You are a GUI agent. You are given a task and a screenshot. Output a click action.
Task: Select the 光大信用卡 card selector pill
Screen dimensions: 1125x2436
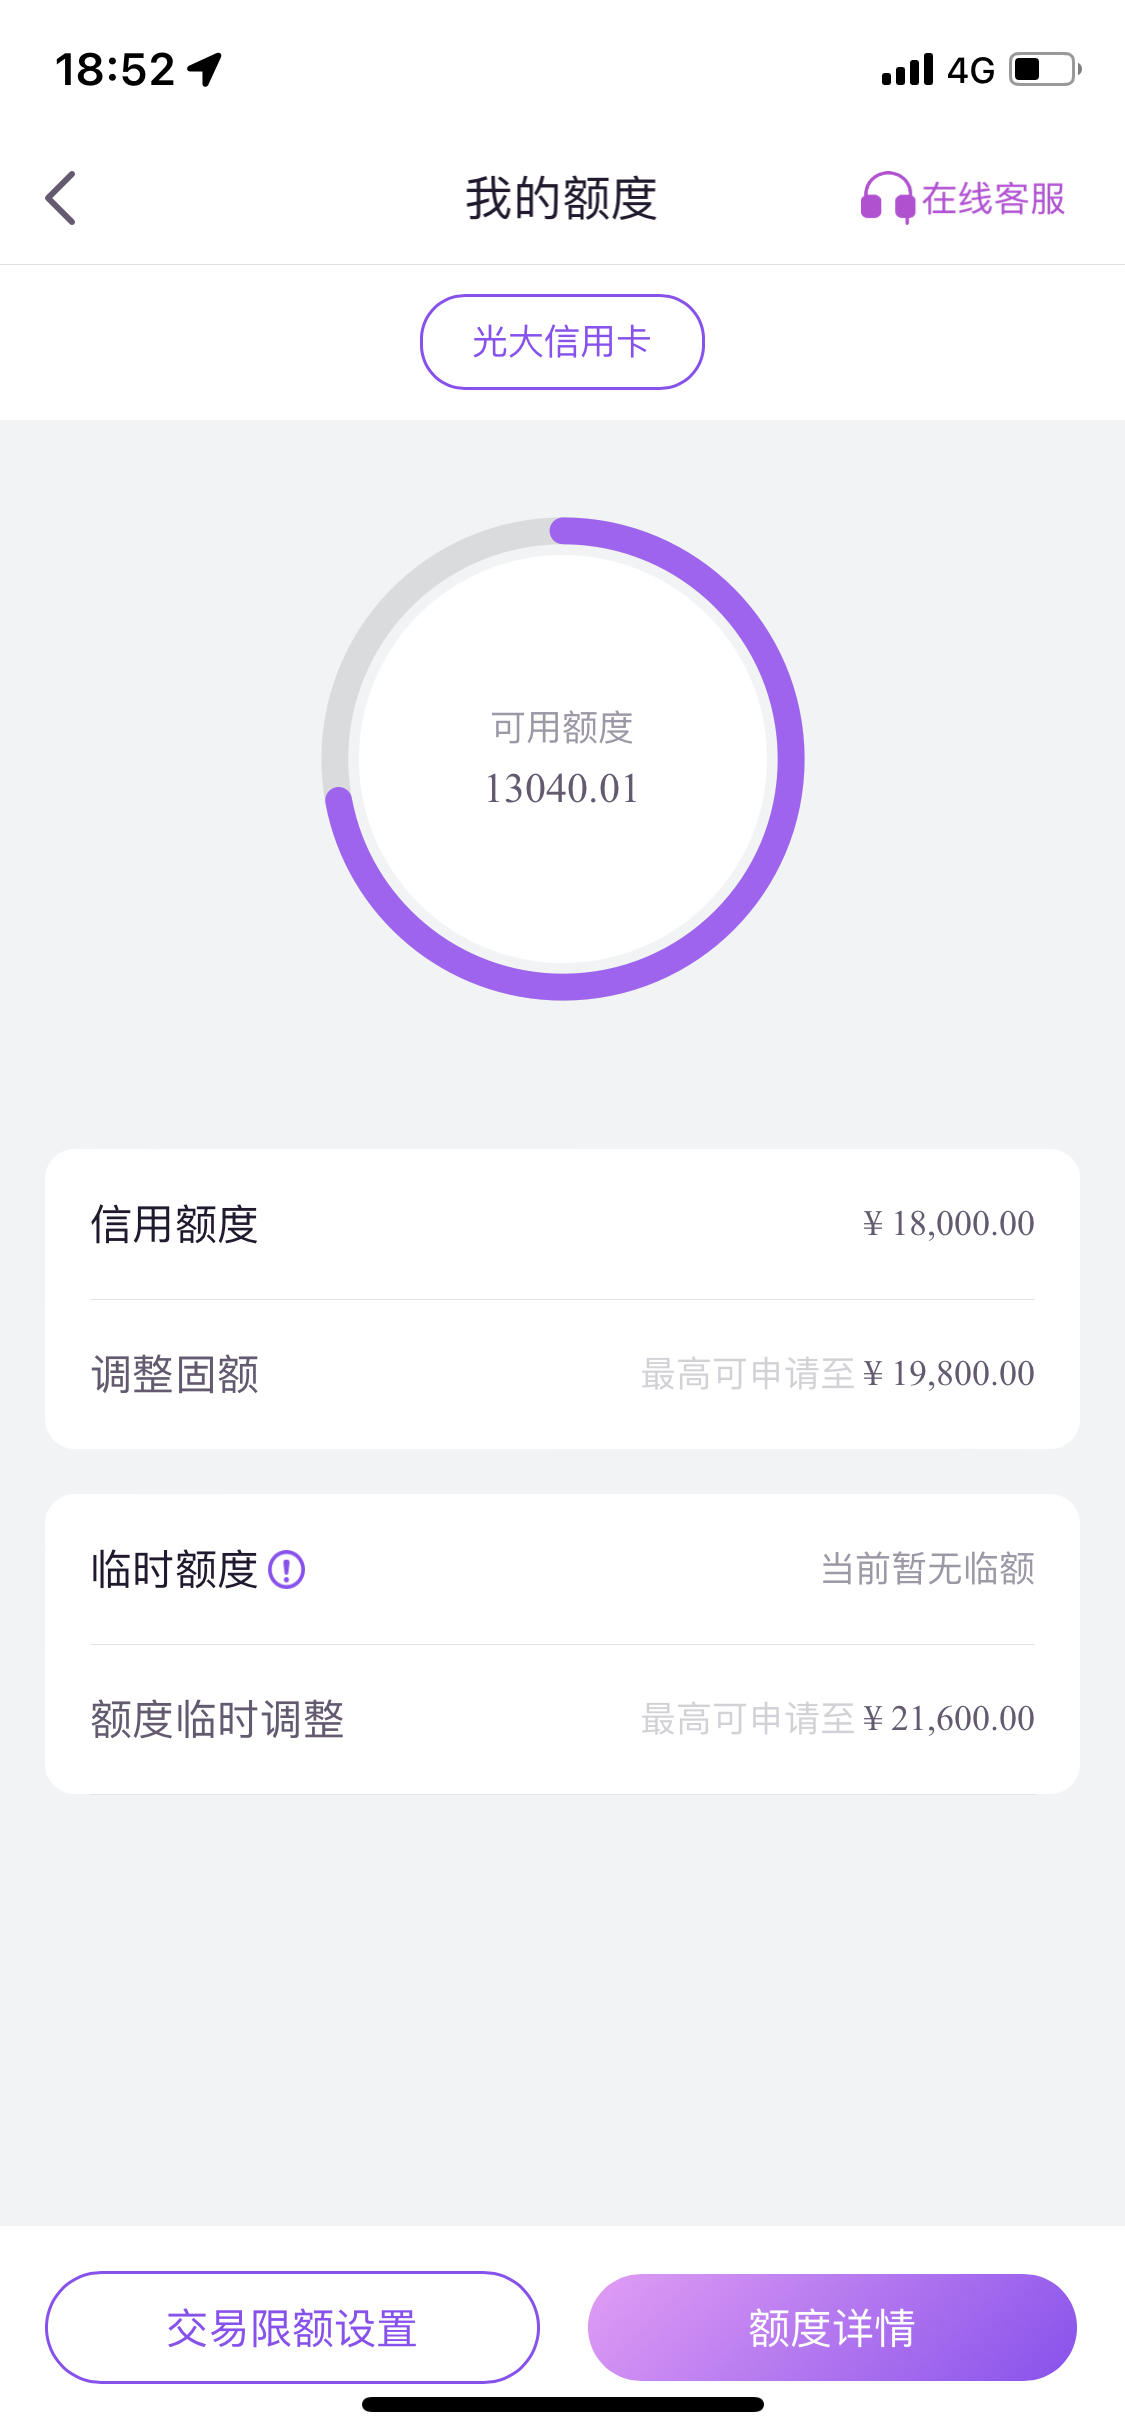(562, 342)
